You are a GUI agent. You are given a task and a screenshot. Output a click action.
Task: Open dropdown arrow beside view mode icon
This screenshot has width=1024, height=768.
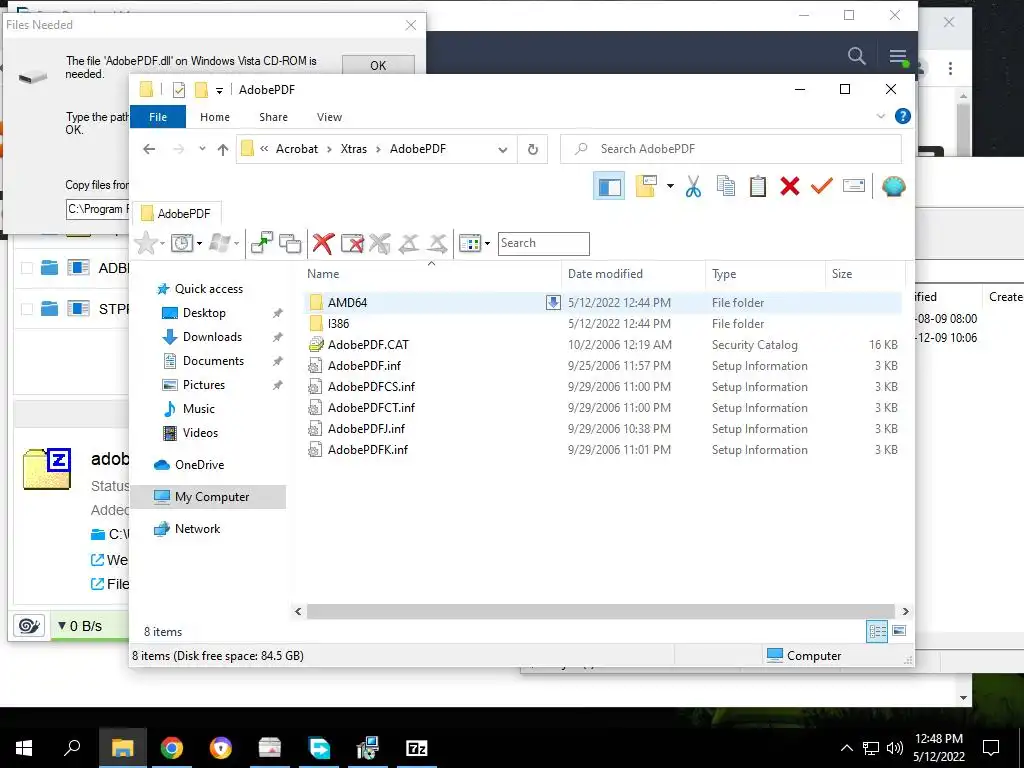[x=487, y=244]
